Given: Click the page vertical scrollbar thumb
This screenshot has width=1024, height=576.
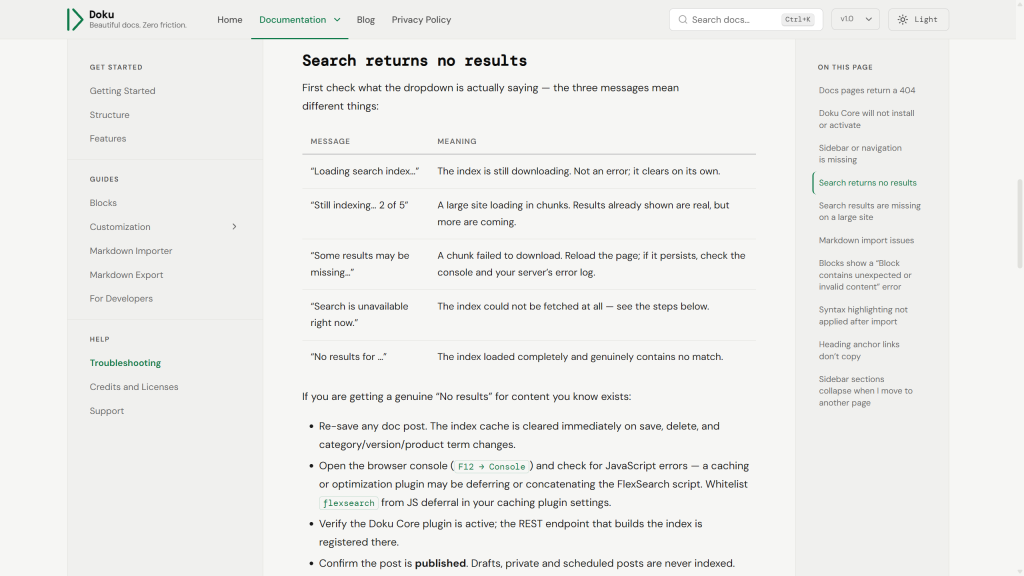Looking at the screenshot, I should 1019,223.
